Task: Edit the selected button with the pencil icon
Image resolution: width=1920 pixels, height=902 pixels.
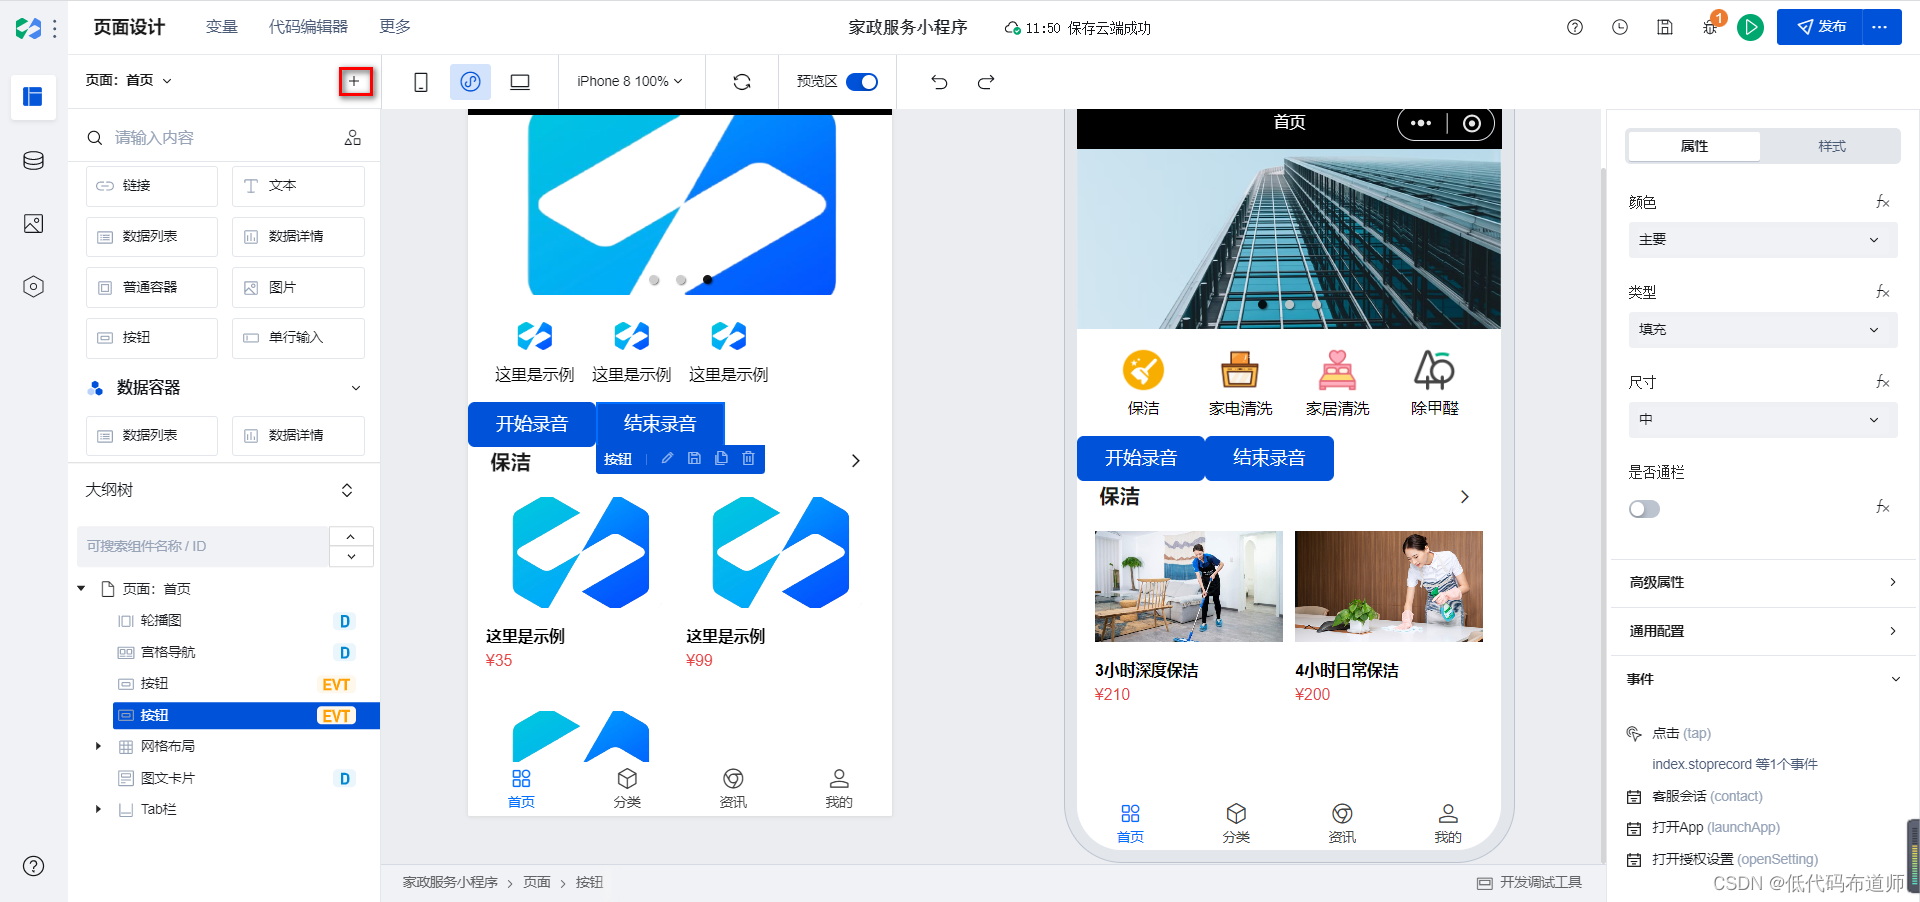Action: (x=667, y=458)
